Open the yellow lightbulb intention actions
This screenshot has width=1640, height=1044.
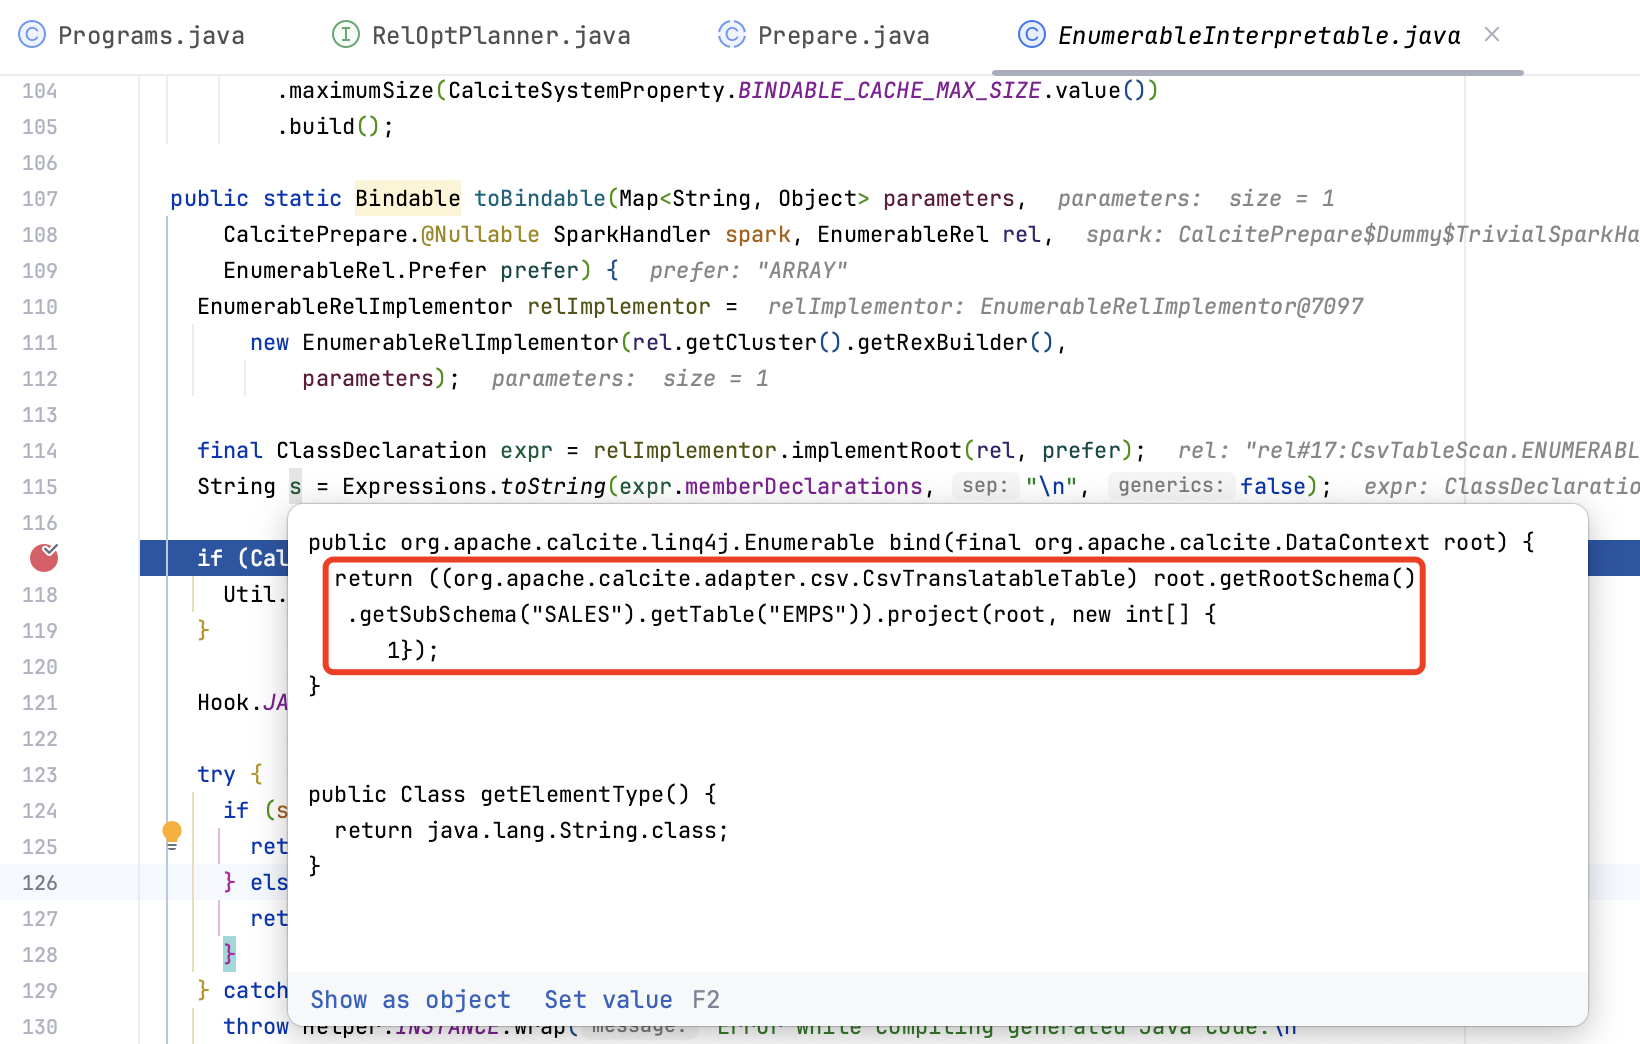click(172, 832)
